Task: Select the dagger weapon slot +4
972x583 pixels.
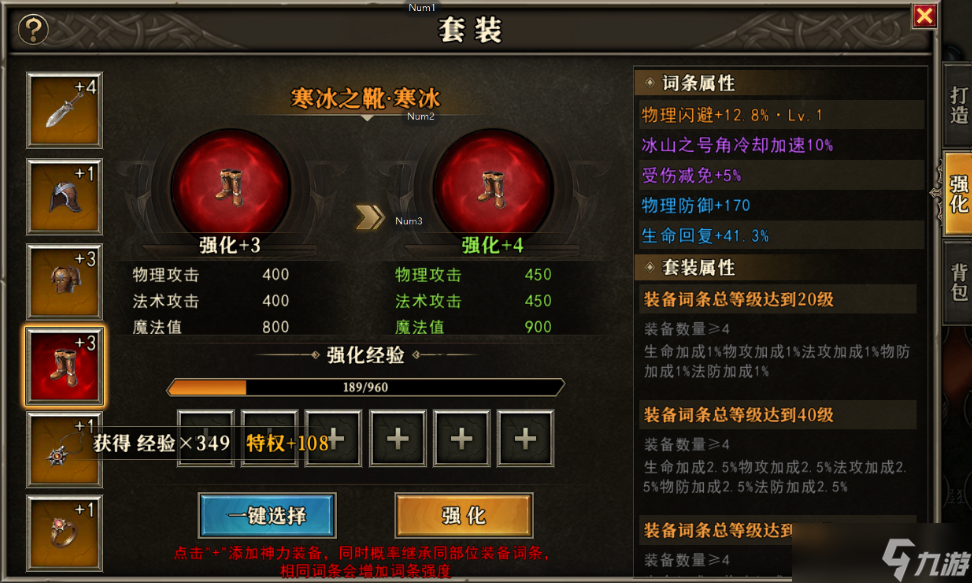Action: coord(64,110)
